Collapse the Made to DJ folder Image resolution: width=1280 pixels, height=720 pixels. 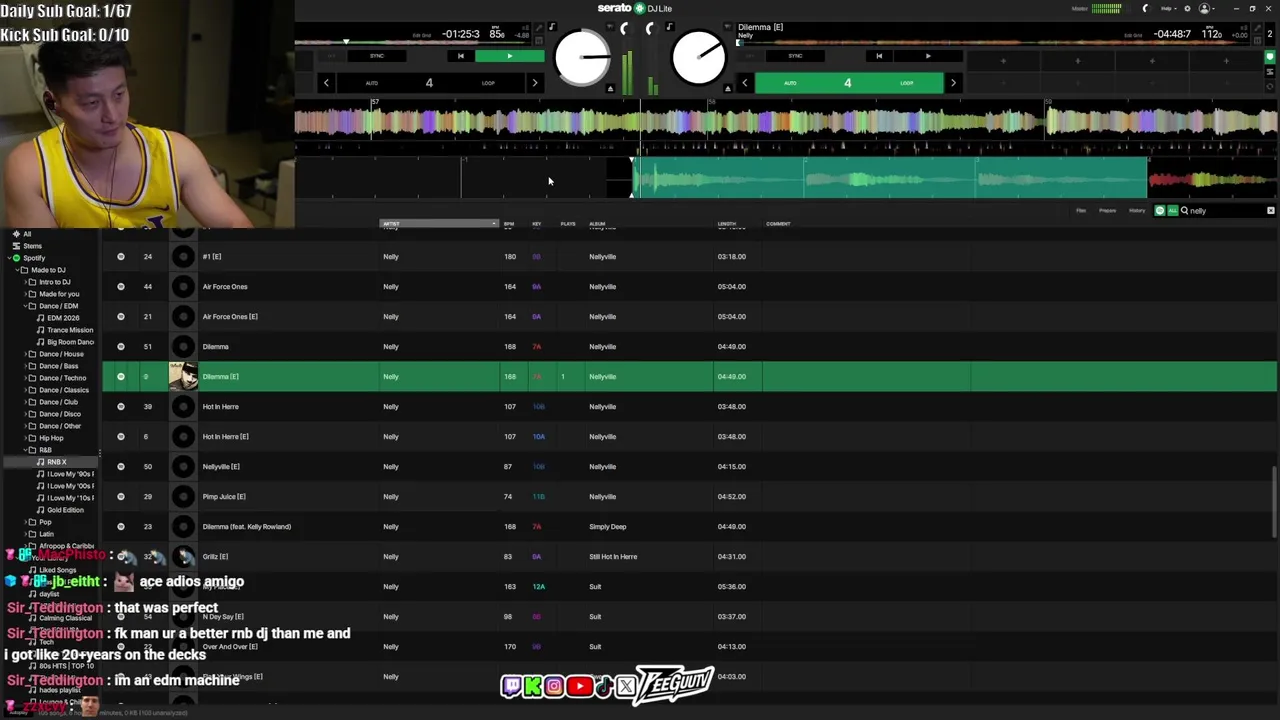point(18,270)
